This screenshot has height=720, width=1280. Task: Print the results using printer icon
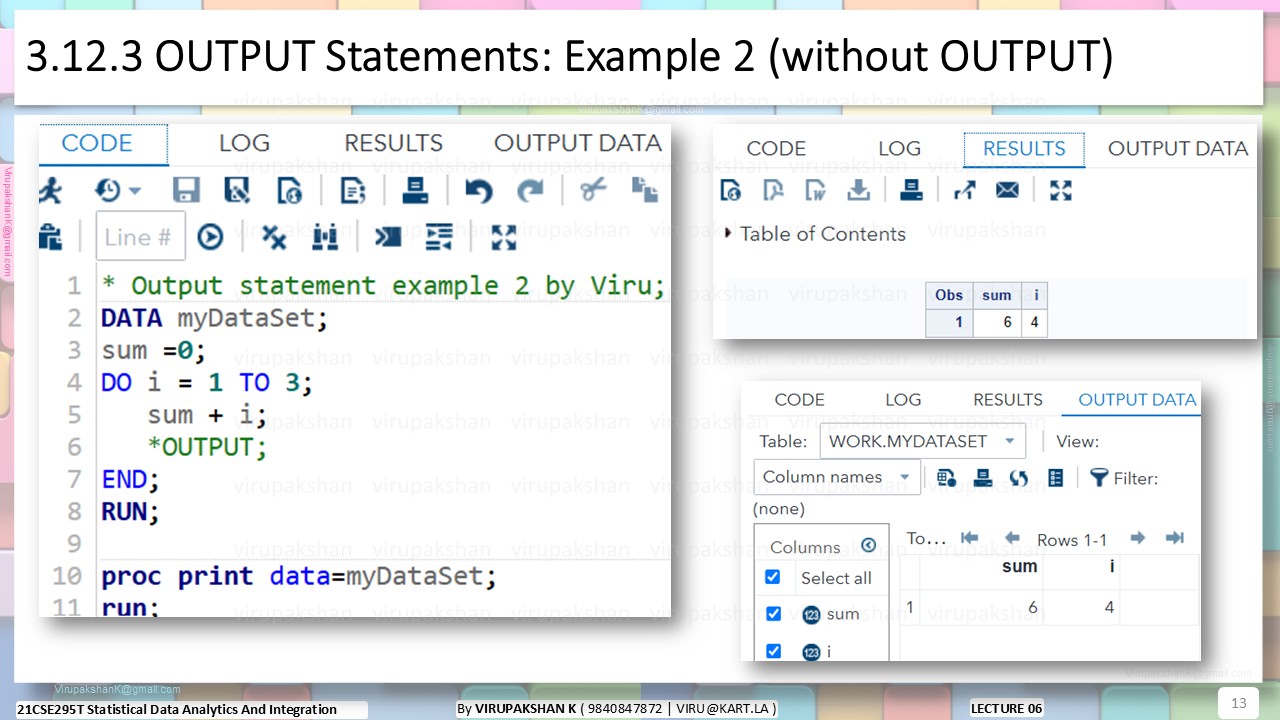coord(911,189)
